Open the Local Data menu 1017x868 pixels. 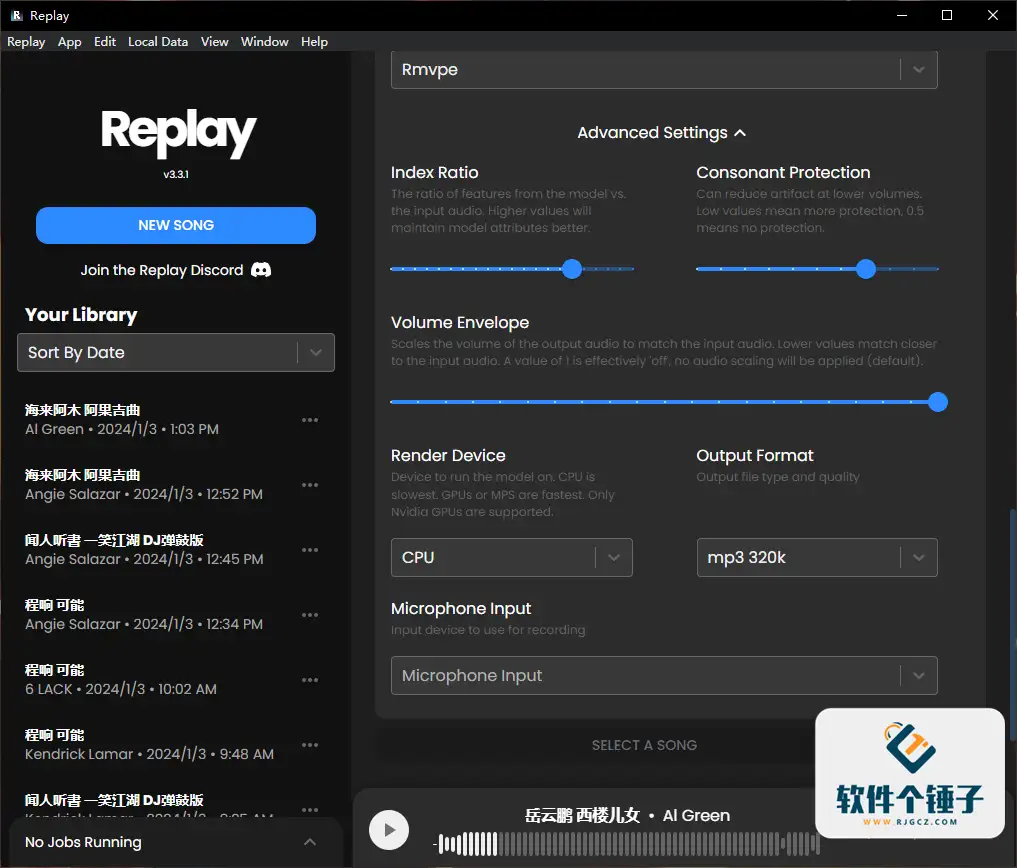point(158,42)
